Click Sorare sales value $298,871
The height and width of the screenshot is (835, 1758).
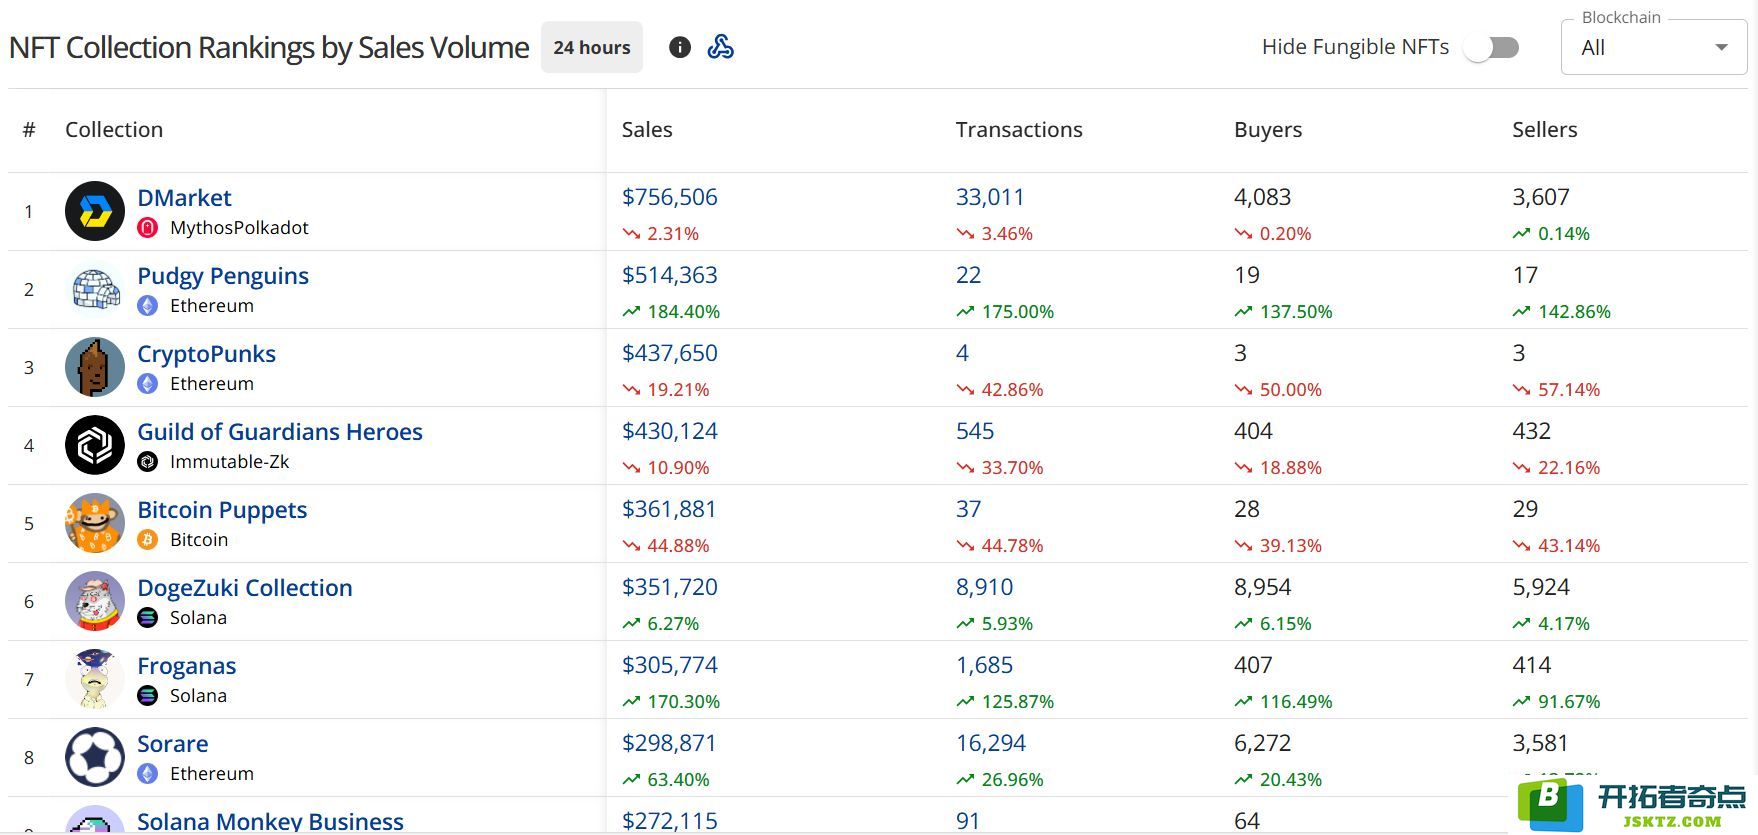[670, 743]
